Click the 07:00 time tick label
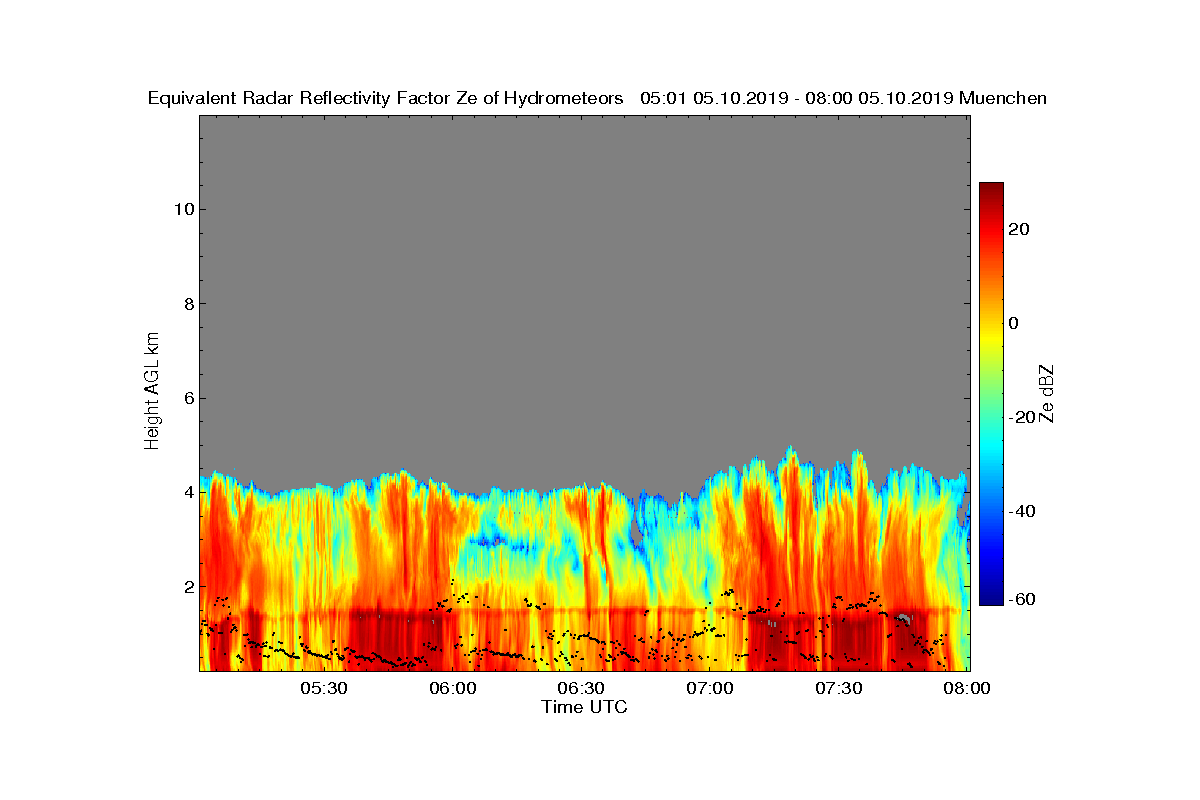Image resolution: width=1200 pixels, height=800 pixels. tap(710, 689)
